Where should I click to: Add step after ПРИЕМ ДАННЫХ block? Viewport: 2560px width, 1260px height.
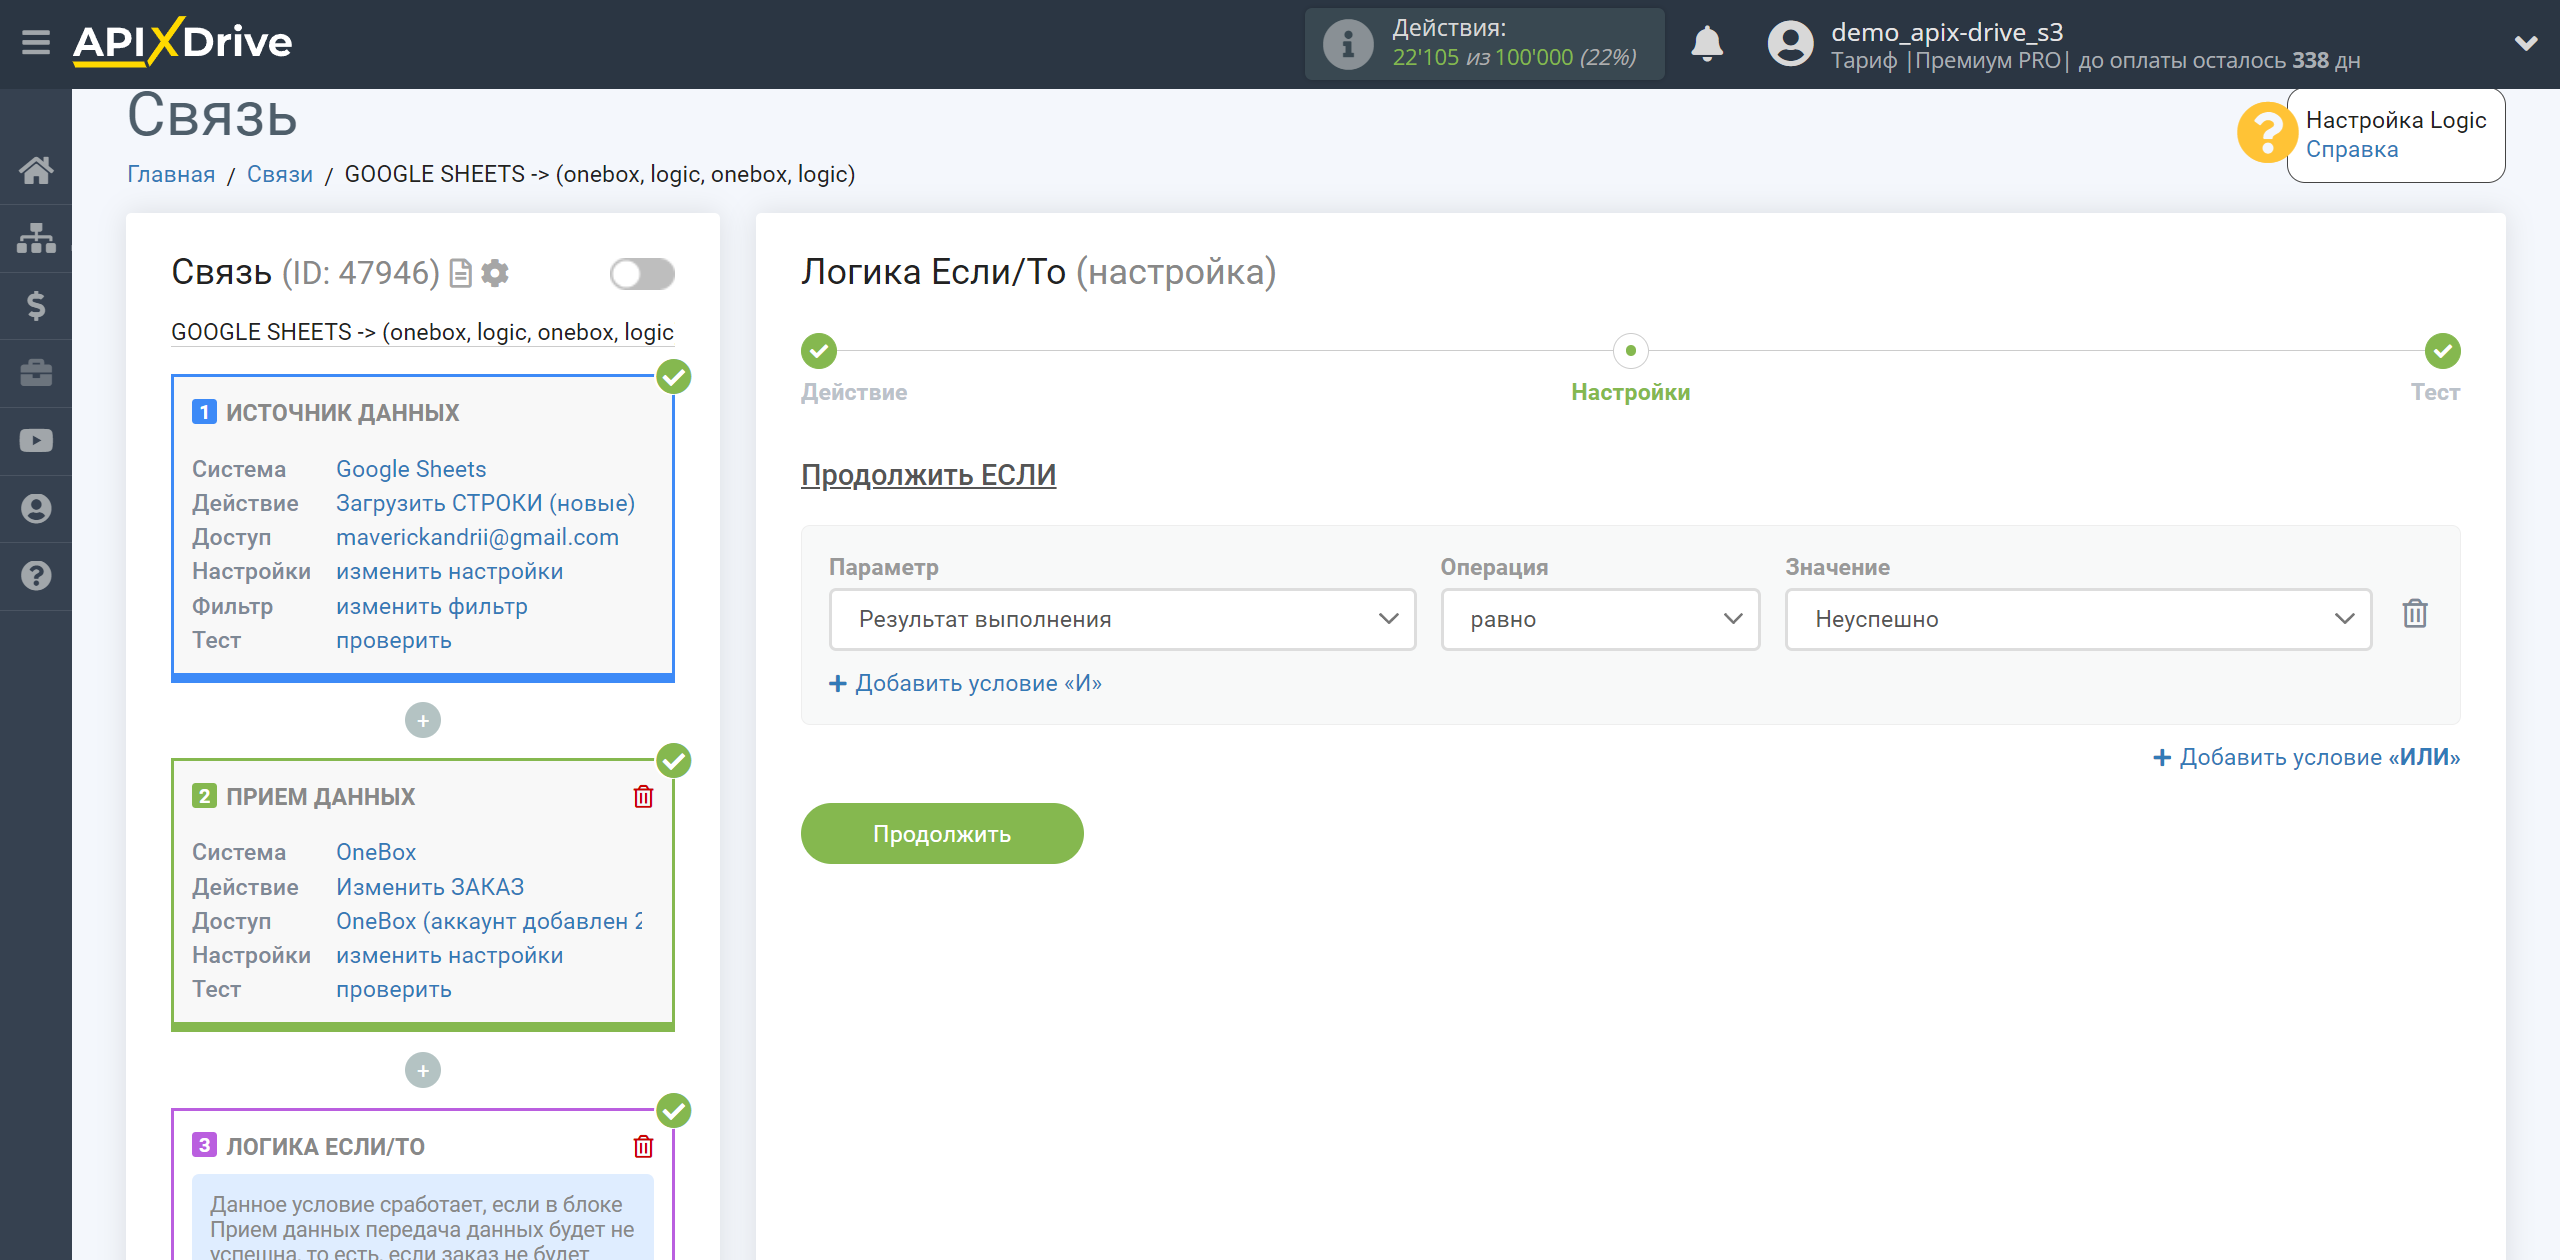pyautogui.click(x=423, y=1070)
